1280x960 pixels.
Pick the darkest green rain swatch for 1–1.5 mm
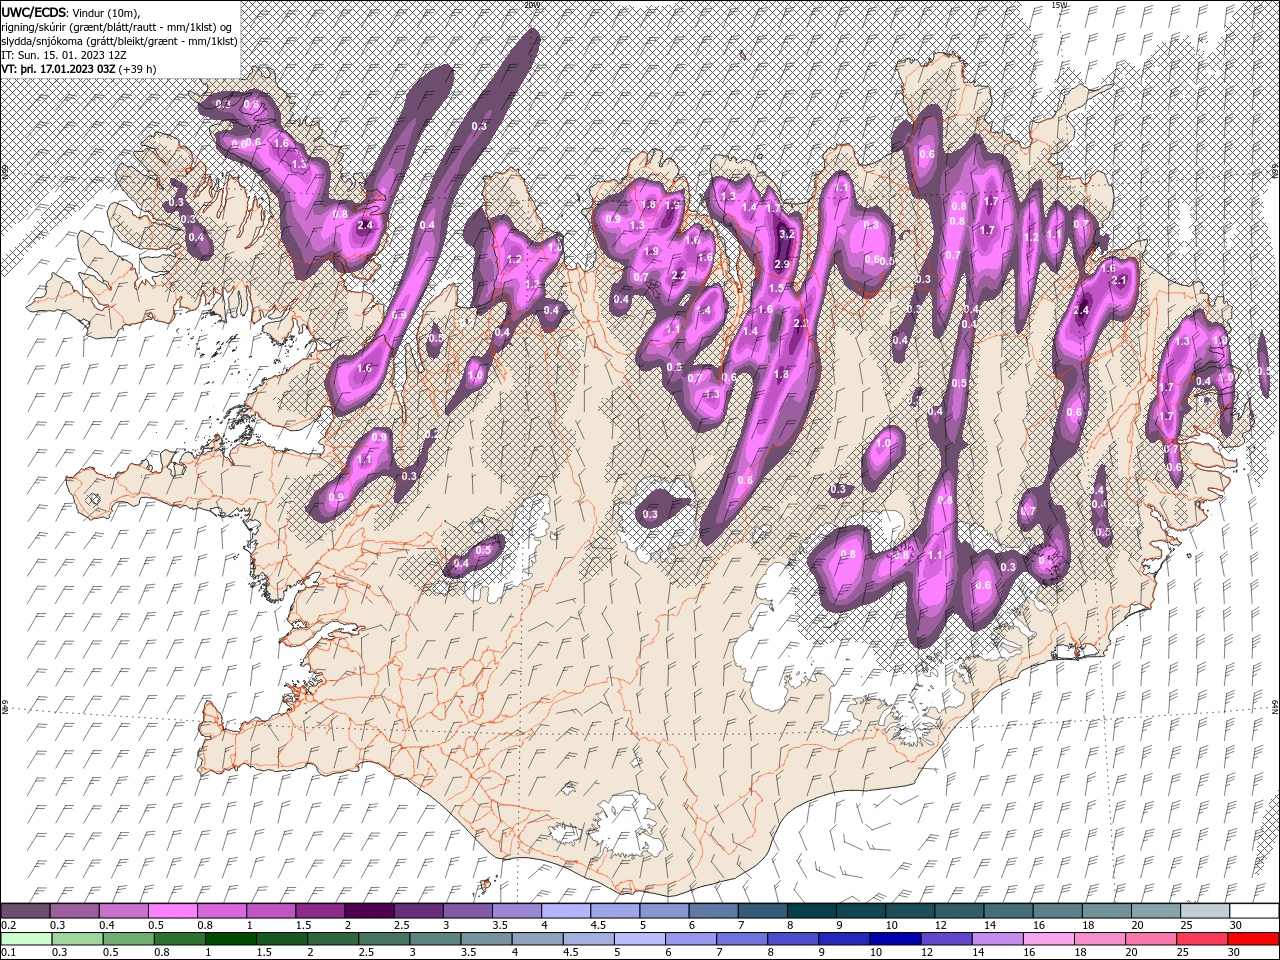[x=231, y=939]
